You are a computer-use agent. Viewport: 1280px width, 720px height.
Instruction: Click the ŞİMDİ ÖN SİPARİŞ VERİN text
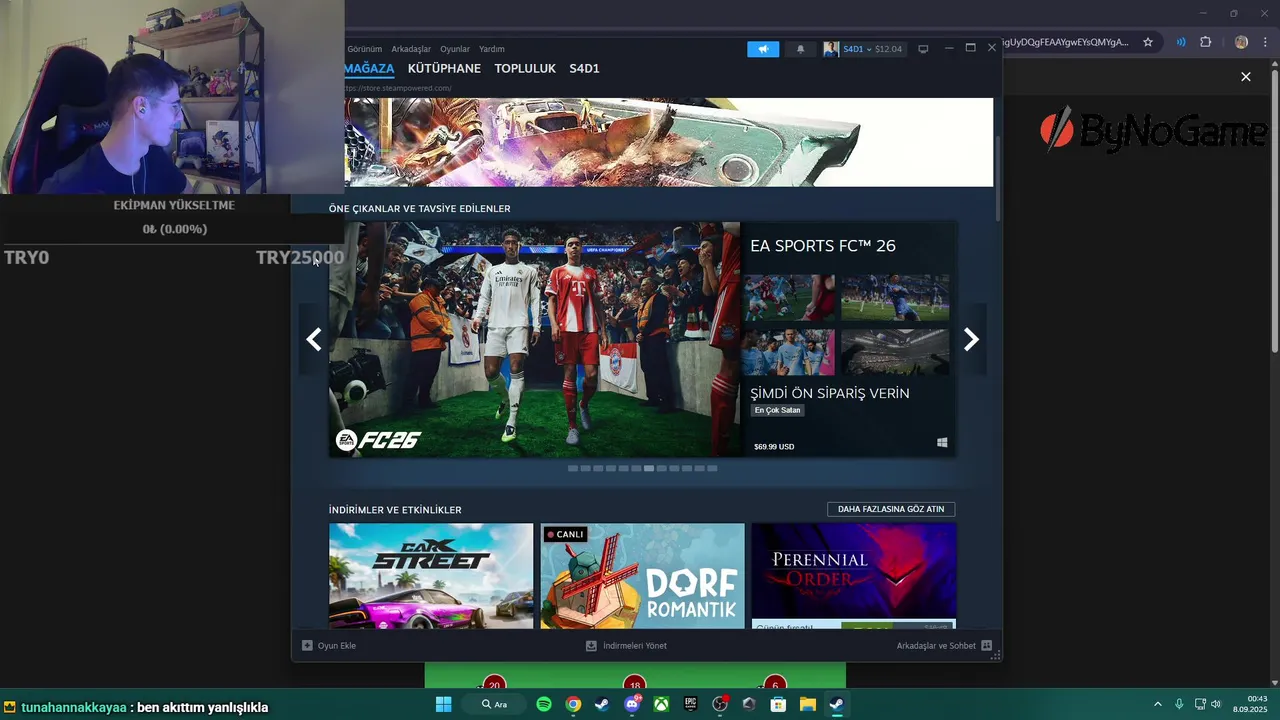tap(830, 393)
